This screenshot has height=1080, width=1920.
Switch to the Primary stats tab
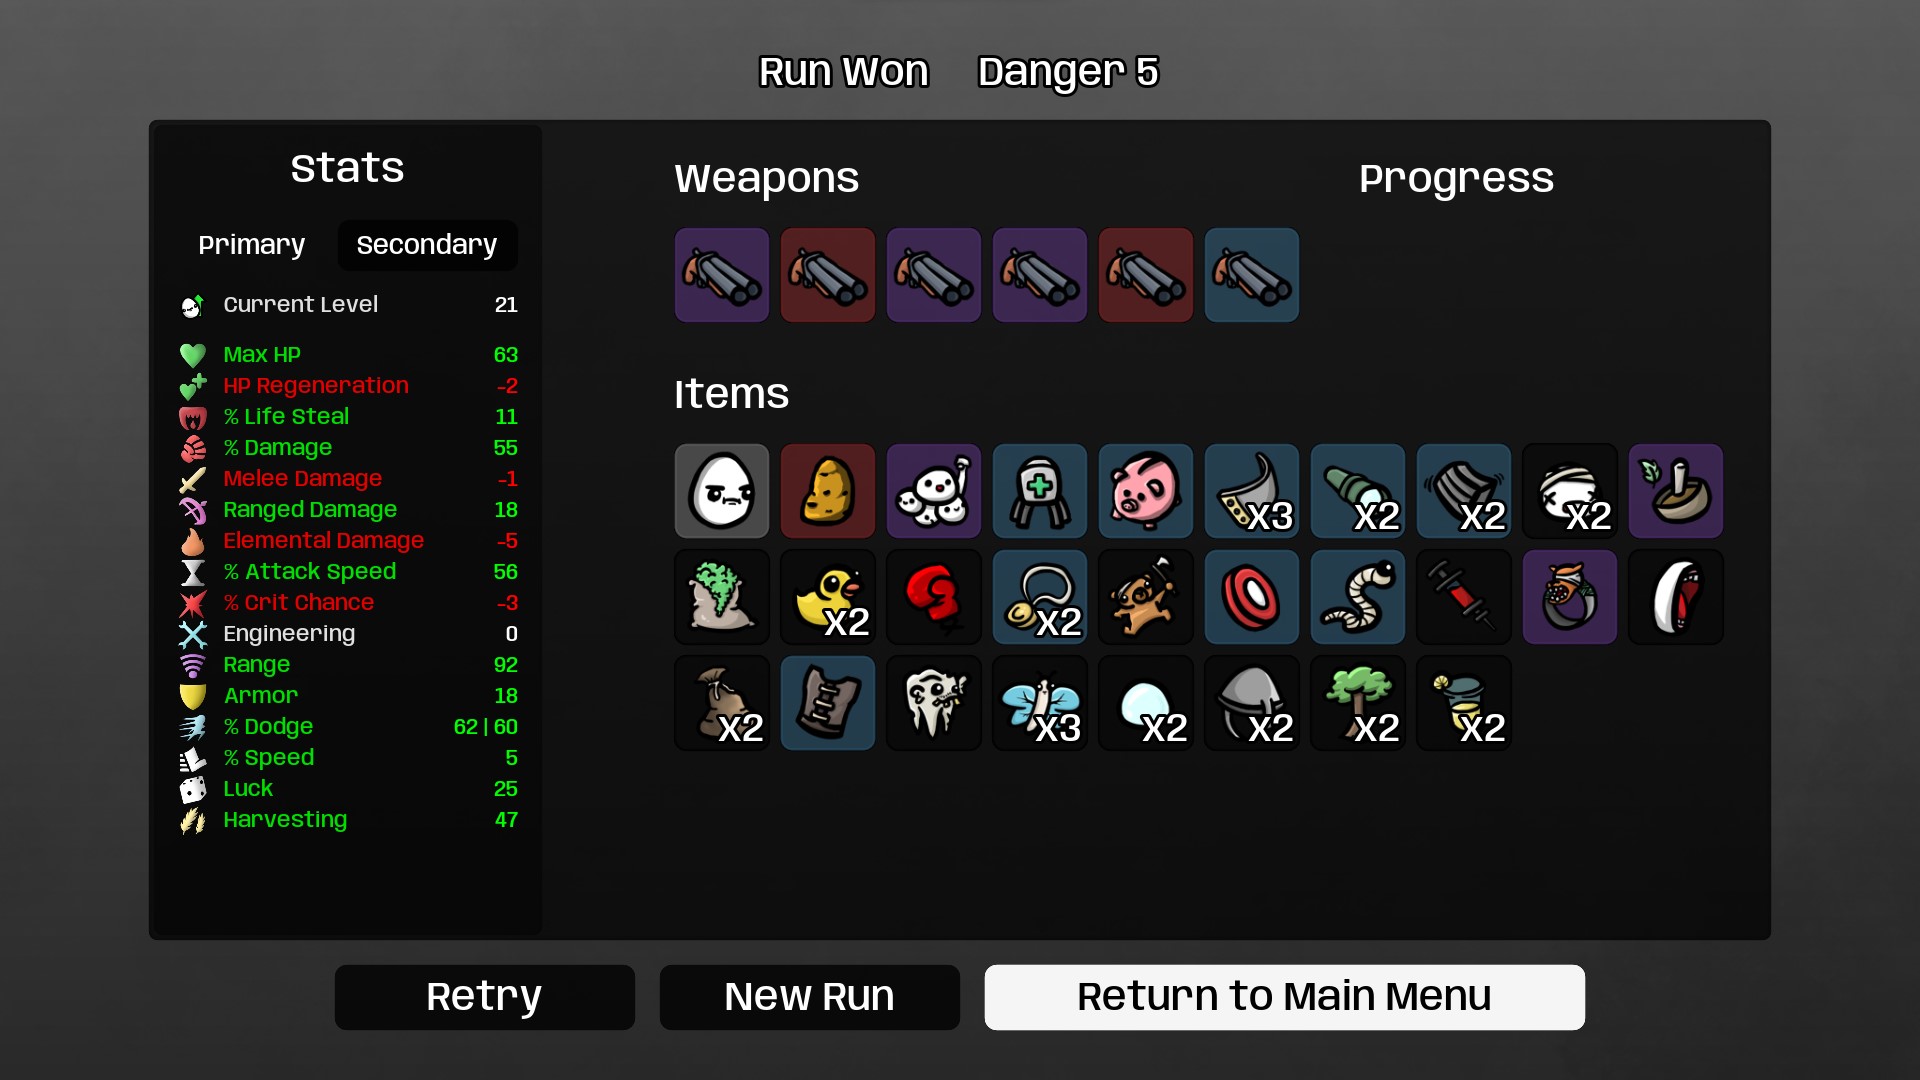point(251,245)
